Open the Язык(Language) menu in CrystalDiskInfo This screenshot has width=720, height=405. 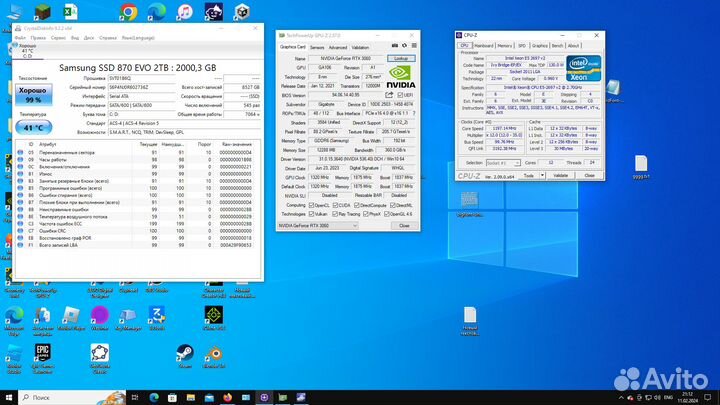[138, 38]
